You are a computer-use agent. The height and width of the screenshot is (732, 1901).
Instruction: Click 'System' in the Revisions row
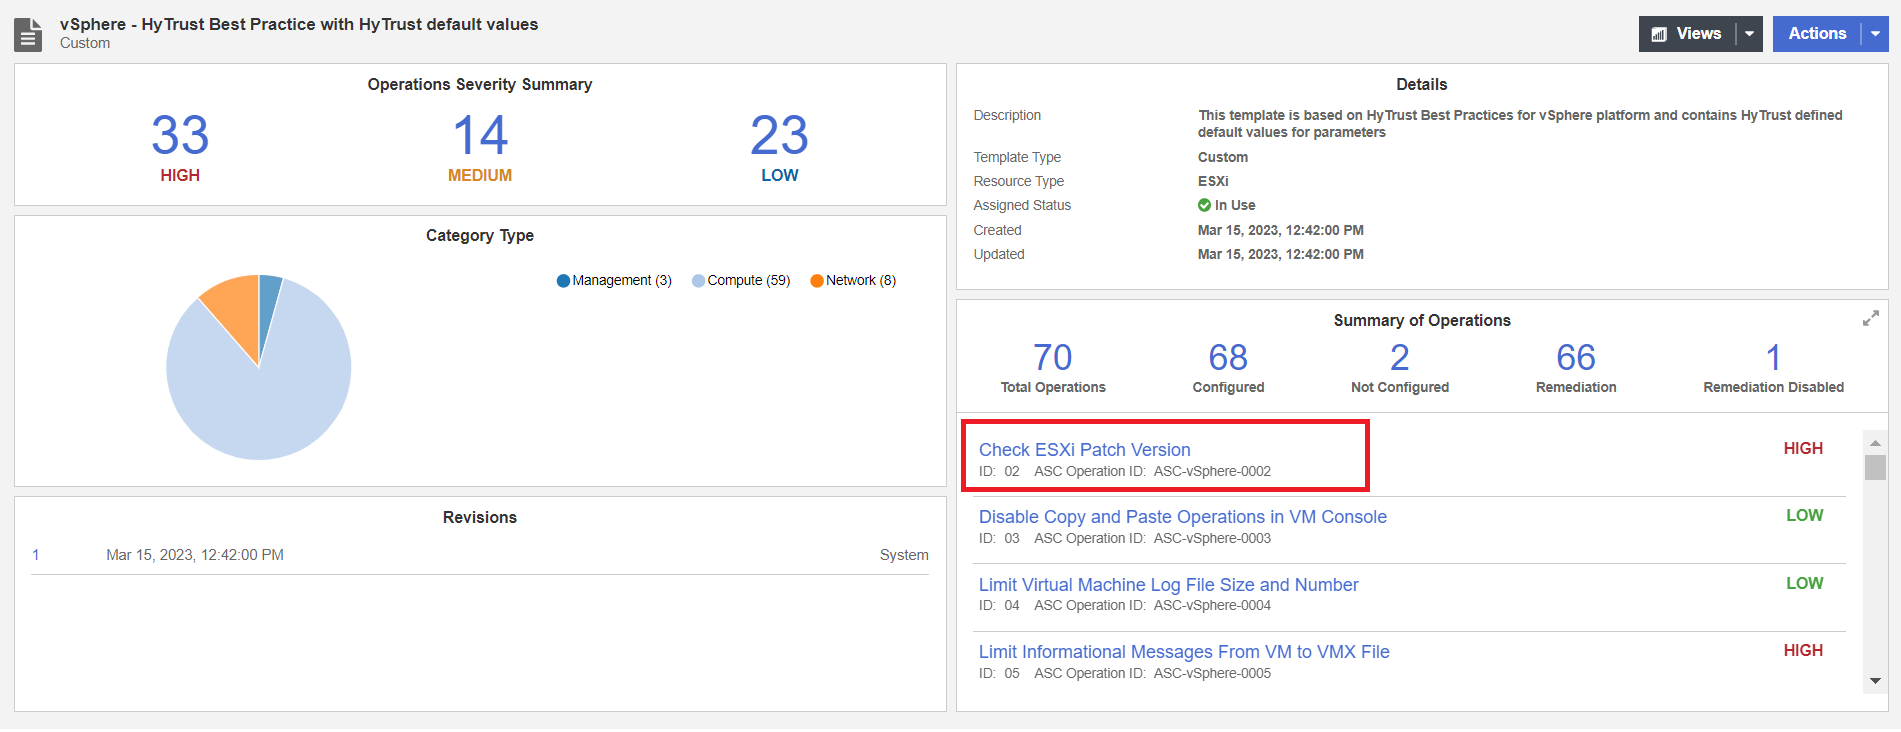pos(904,555)
